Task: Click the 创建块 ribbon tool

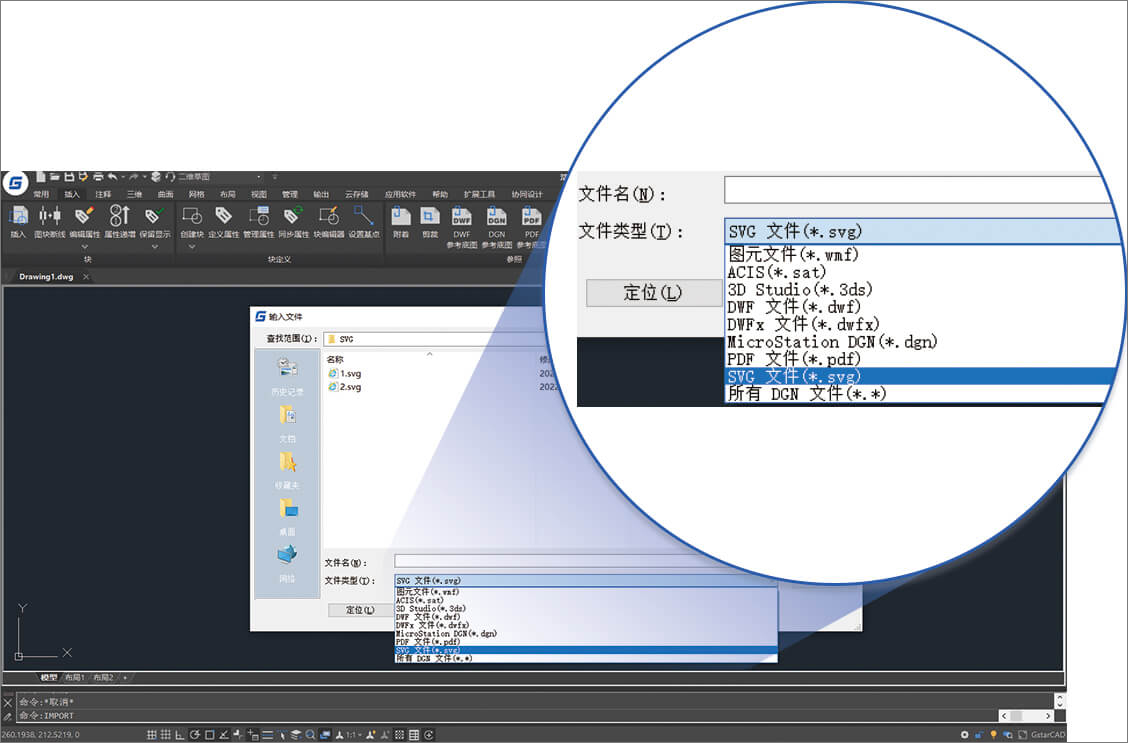Action: 191,221
